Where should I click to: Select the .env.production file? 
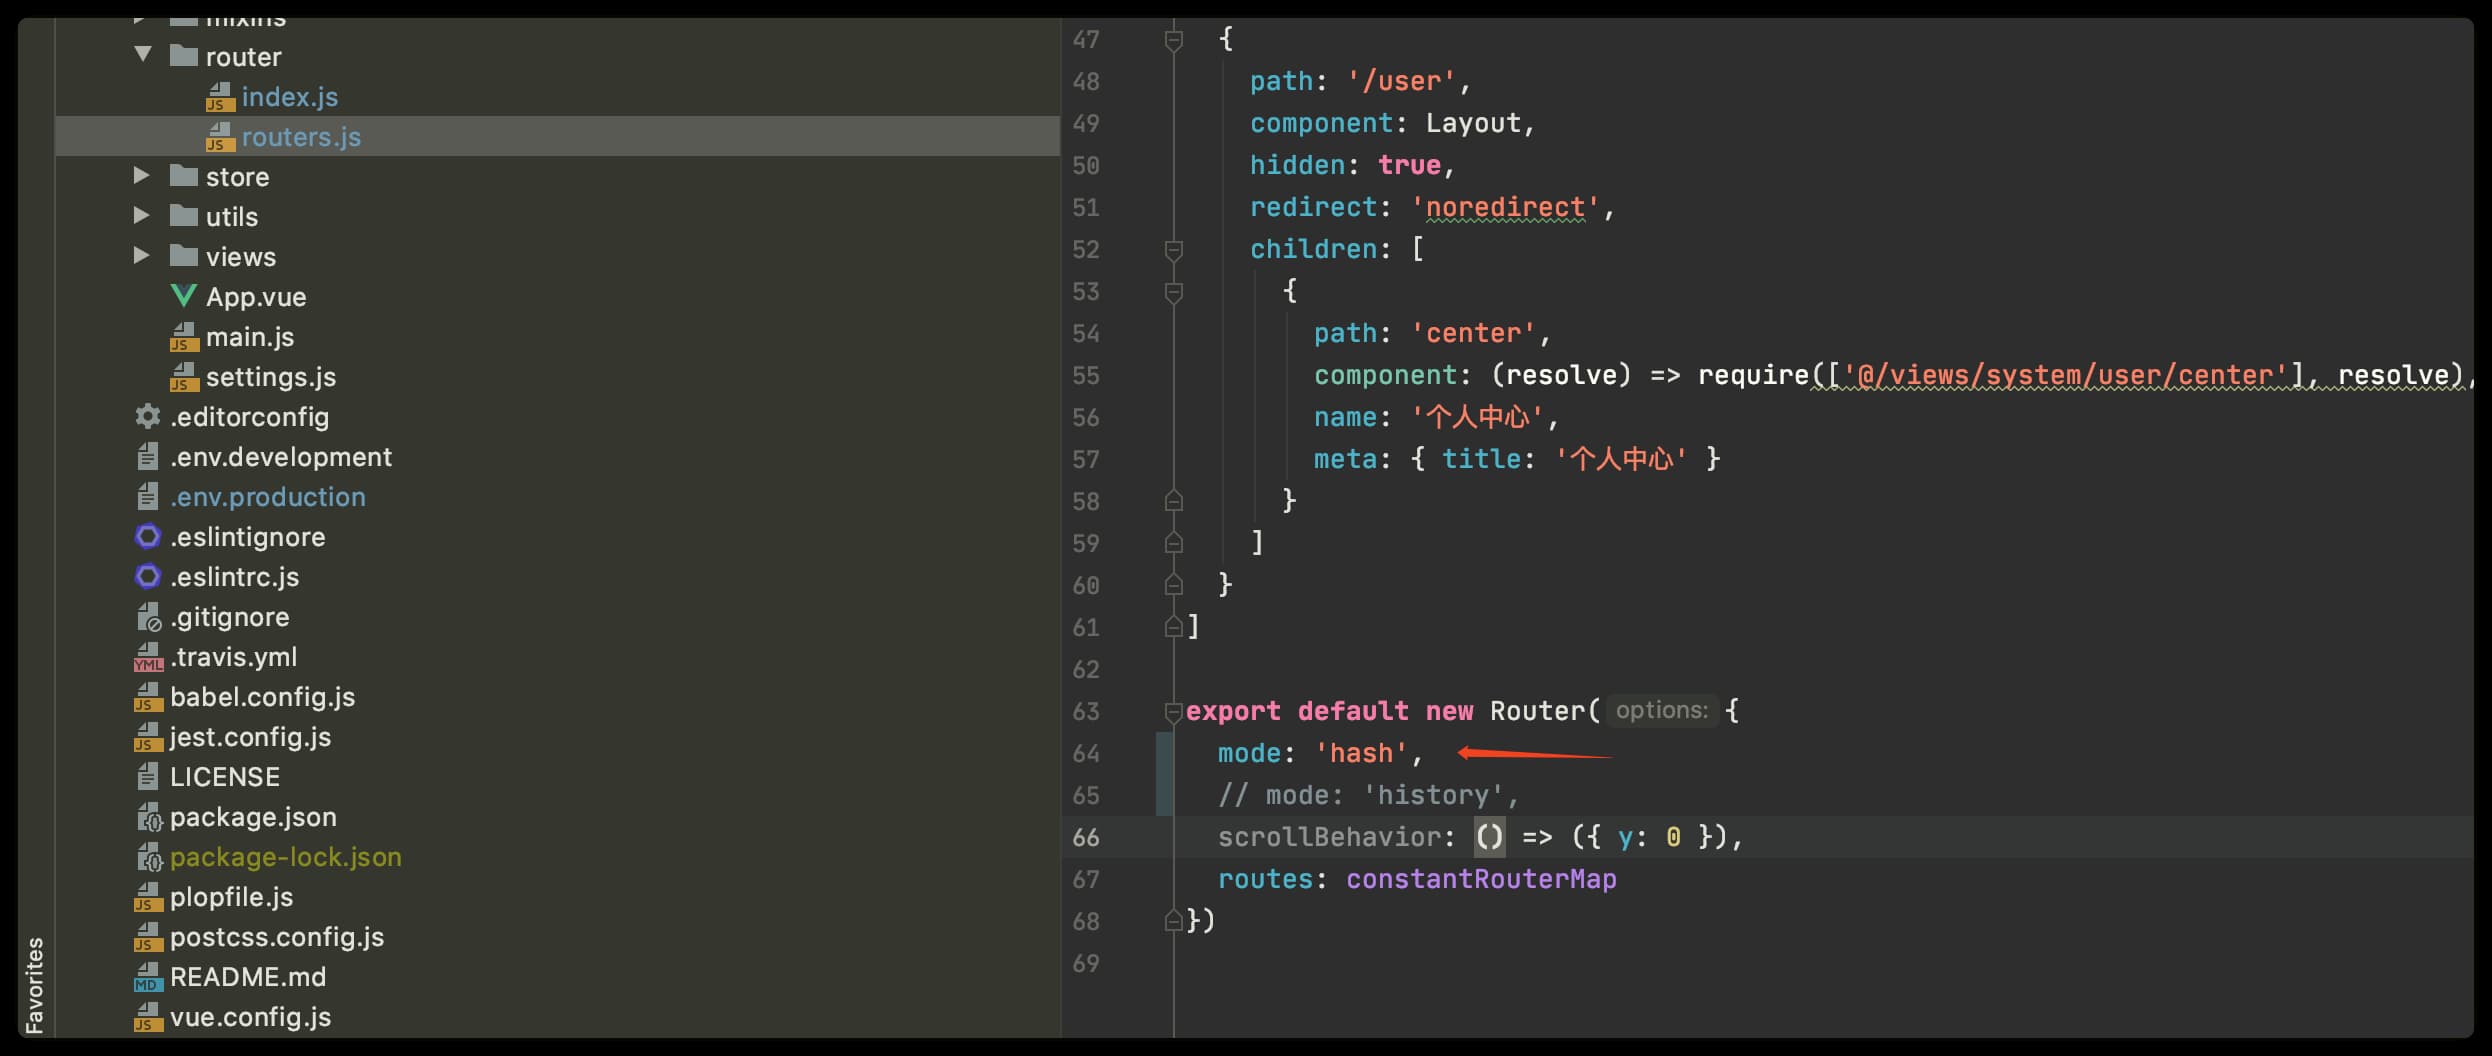pyautogui.click(x=267, y=497)
